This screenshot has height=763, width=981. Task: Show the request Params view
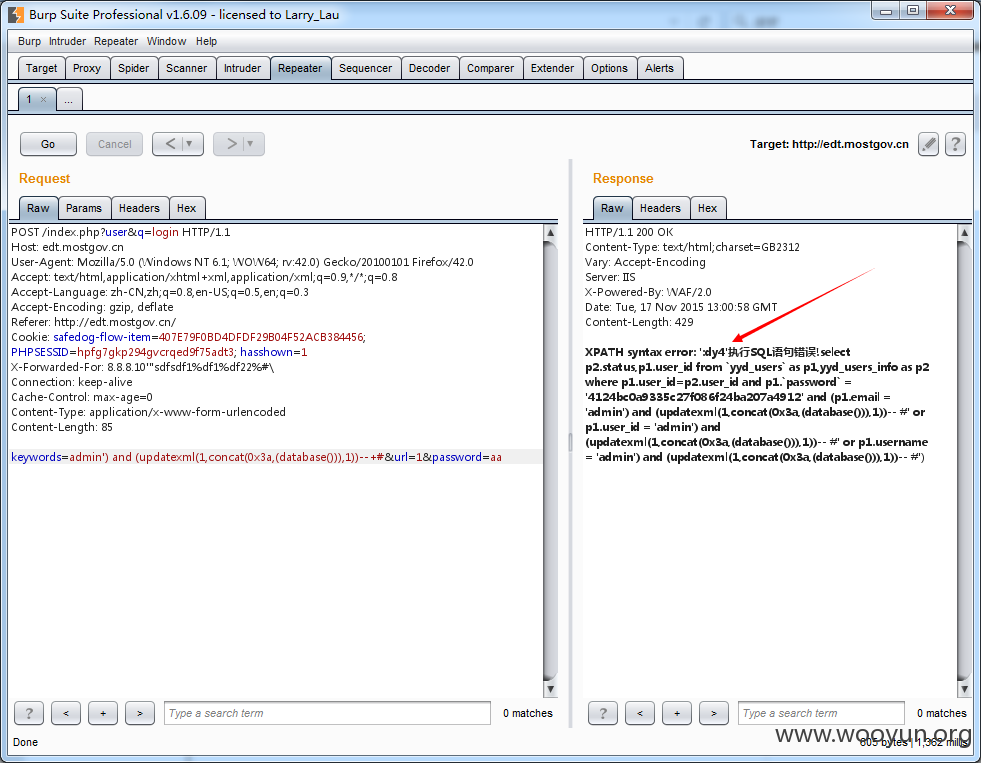(84, 208)
